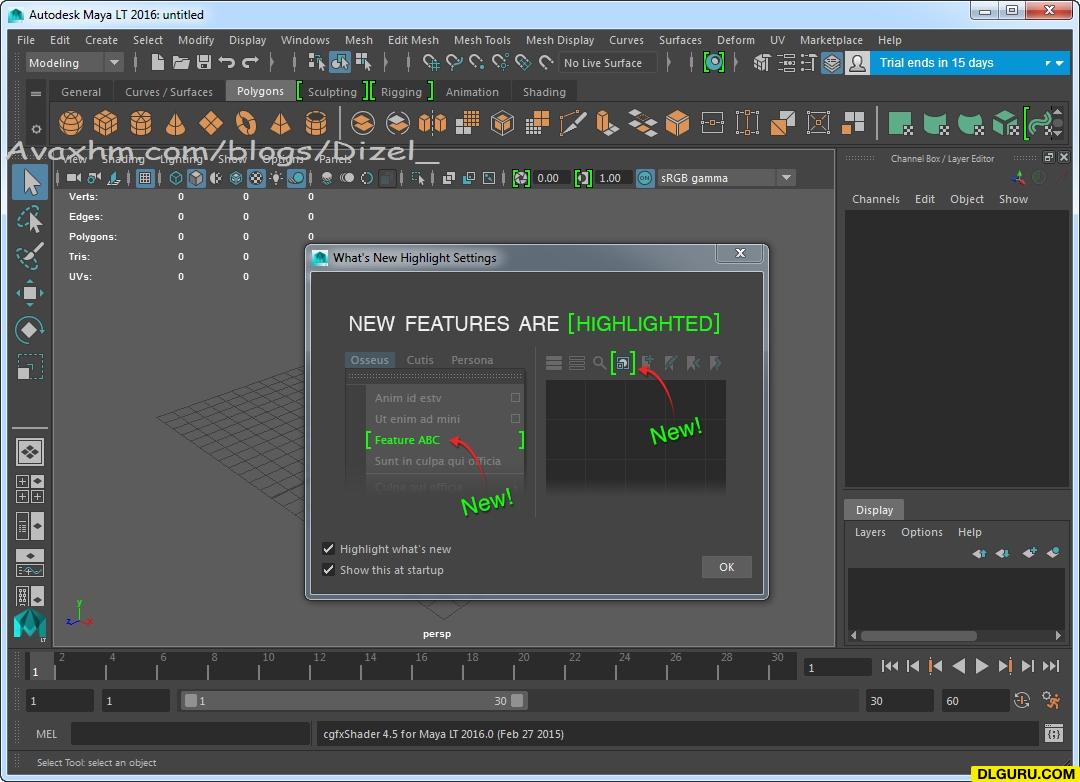Select the polygon sphere shelf icon

click(70, 123)
